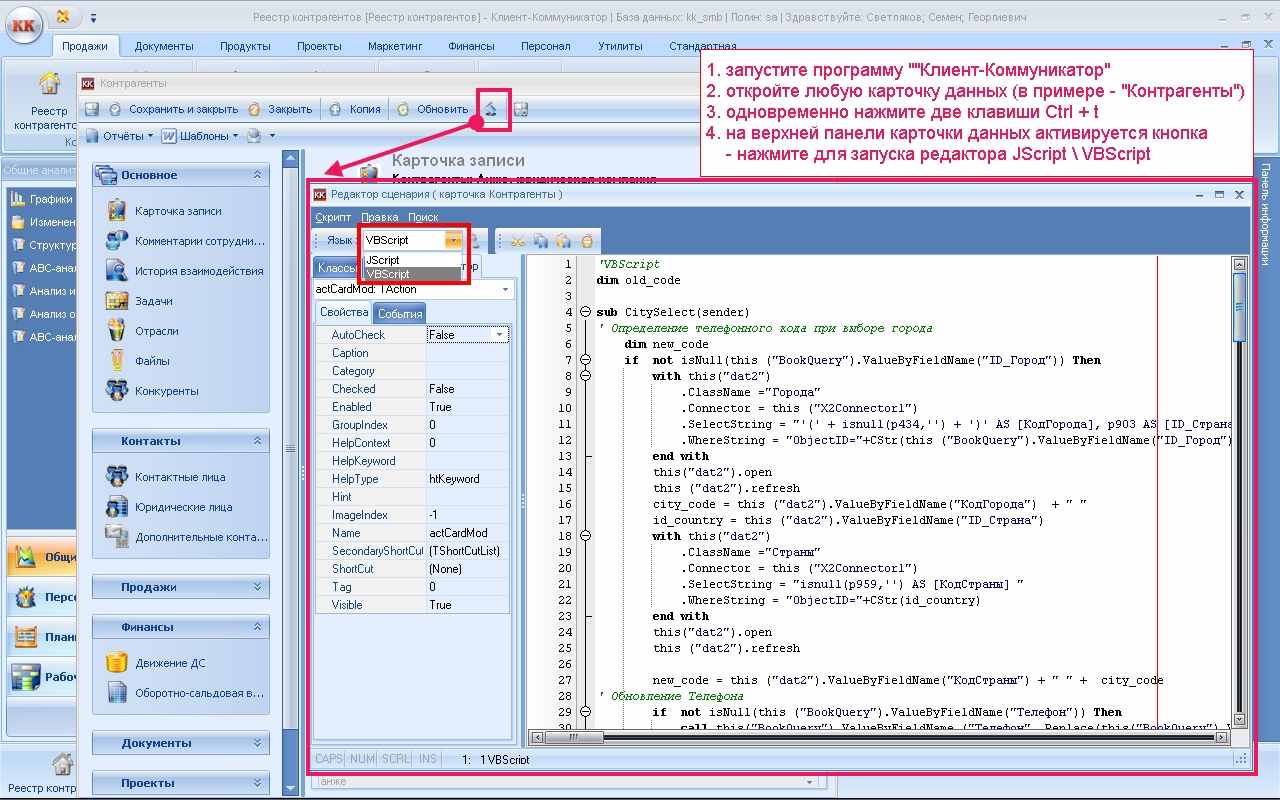
Task: Click the Enabled property value True
Action: [x=467, y=407]
